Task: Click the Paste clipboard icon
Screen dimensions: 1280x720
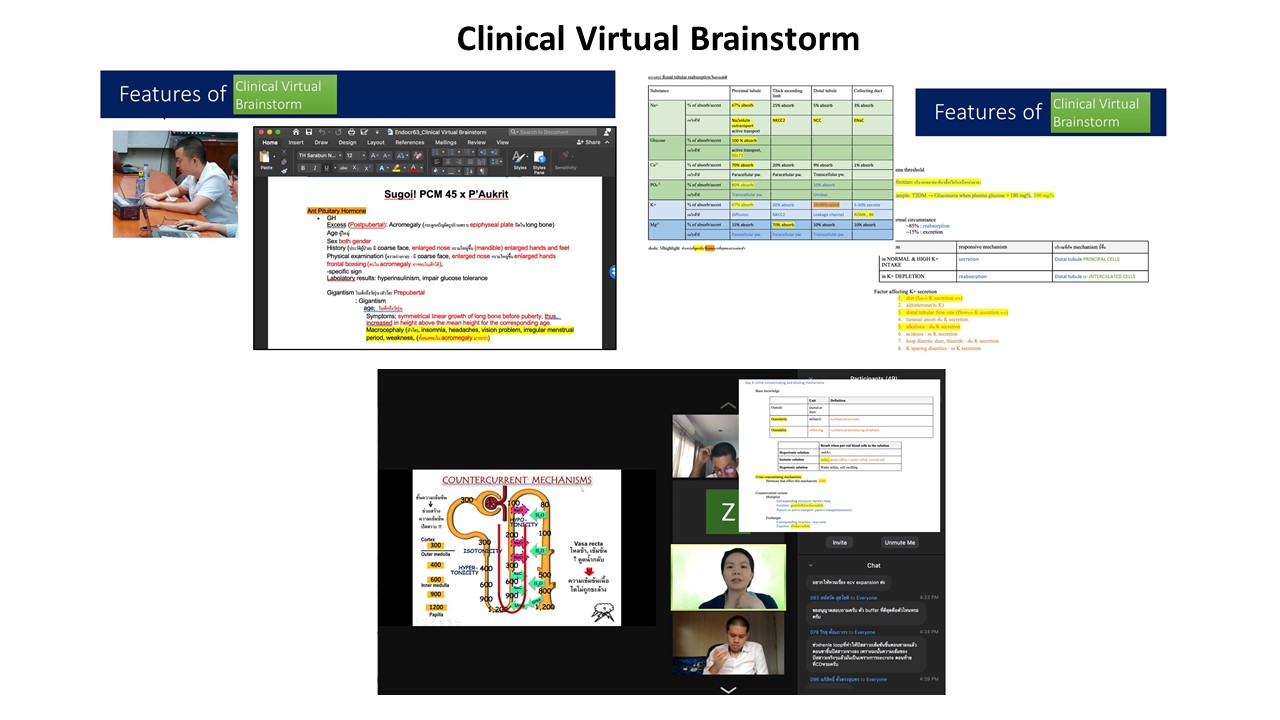Action: tap(266, 158)
